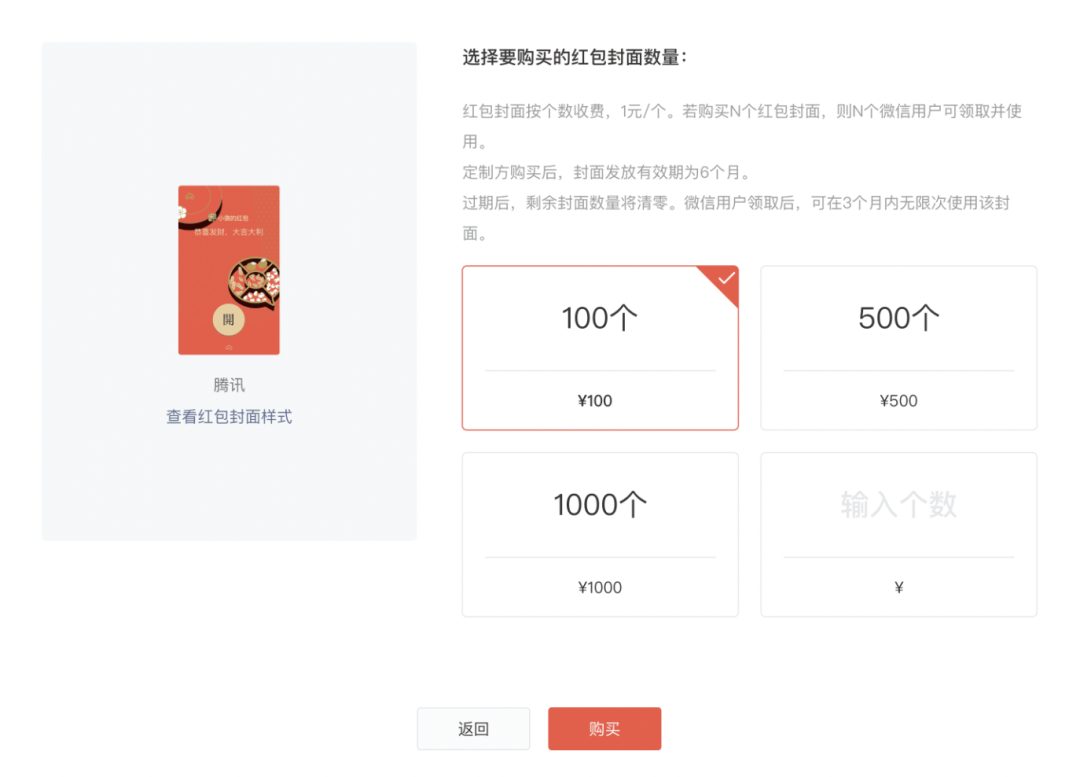Click the 选择要购买的红包封面数量 heading
Screen dimensions: 1080x777
point(574,57)
